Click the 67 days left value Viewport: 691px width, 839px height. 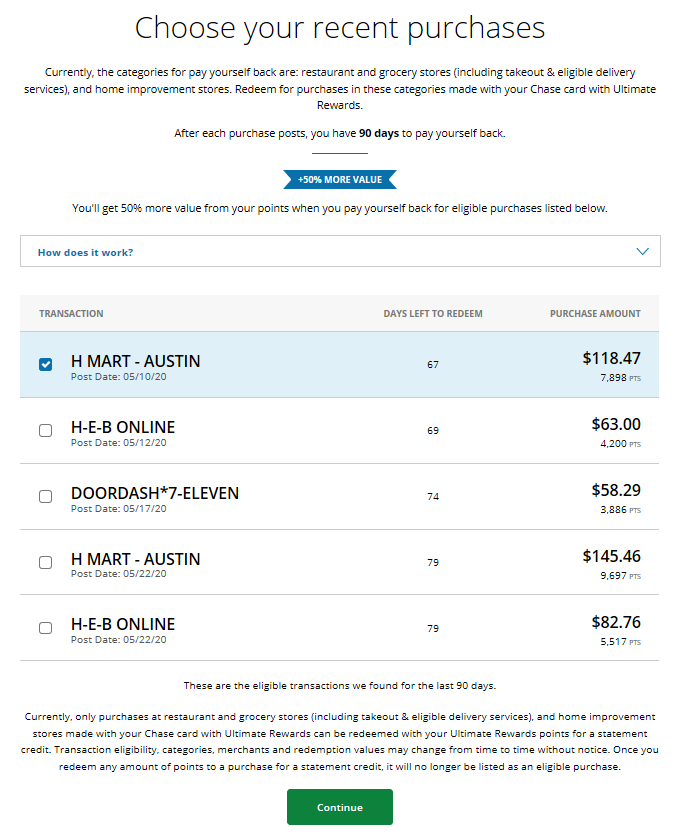point(433,365)
